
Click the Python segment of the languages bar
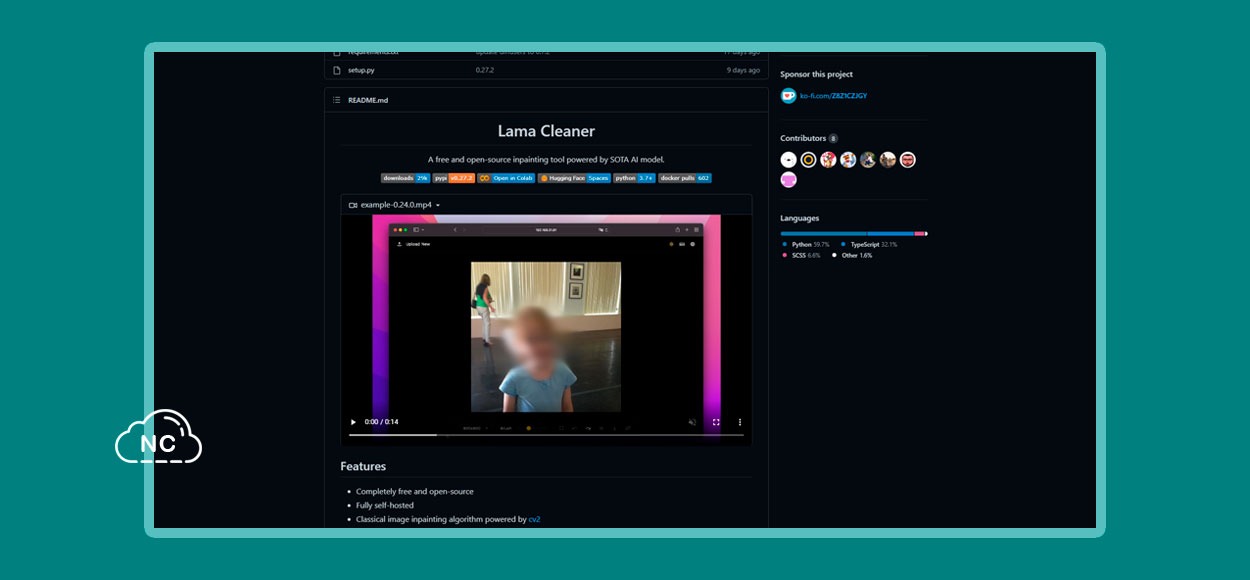(x=824, y=233)
